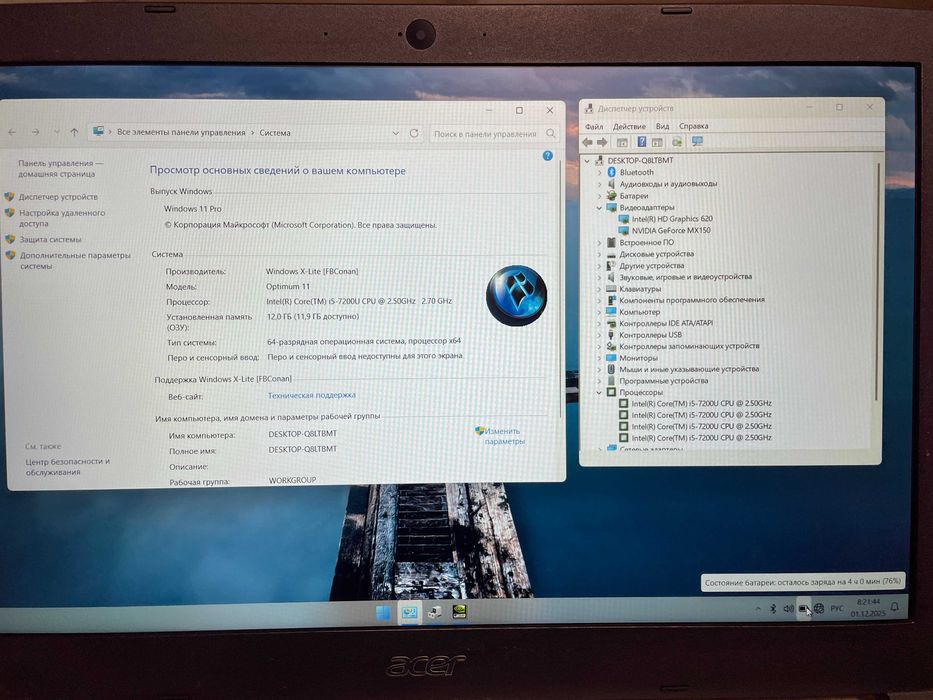
Task: Click the Back arrow in Device Manager toolbar
Action: click(x=587, y=142)
